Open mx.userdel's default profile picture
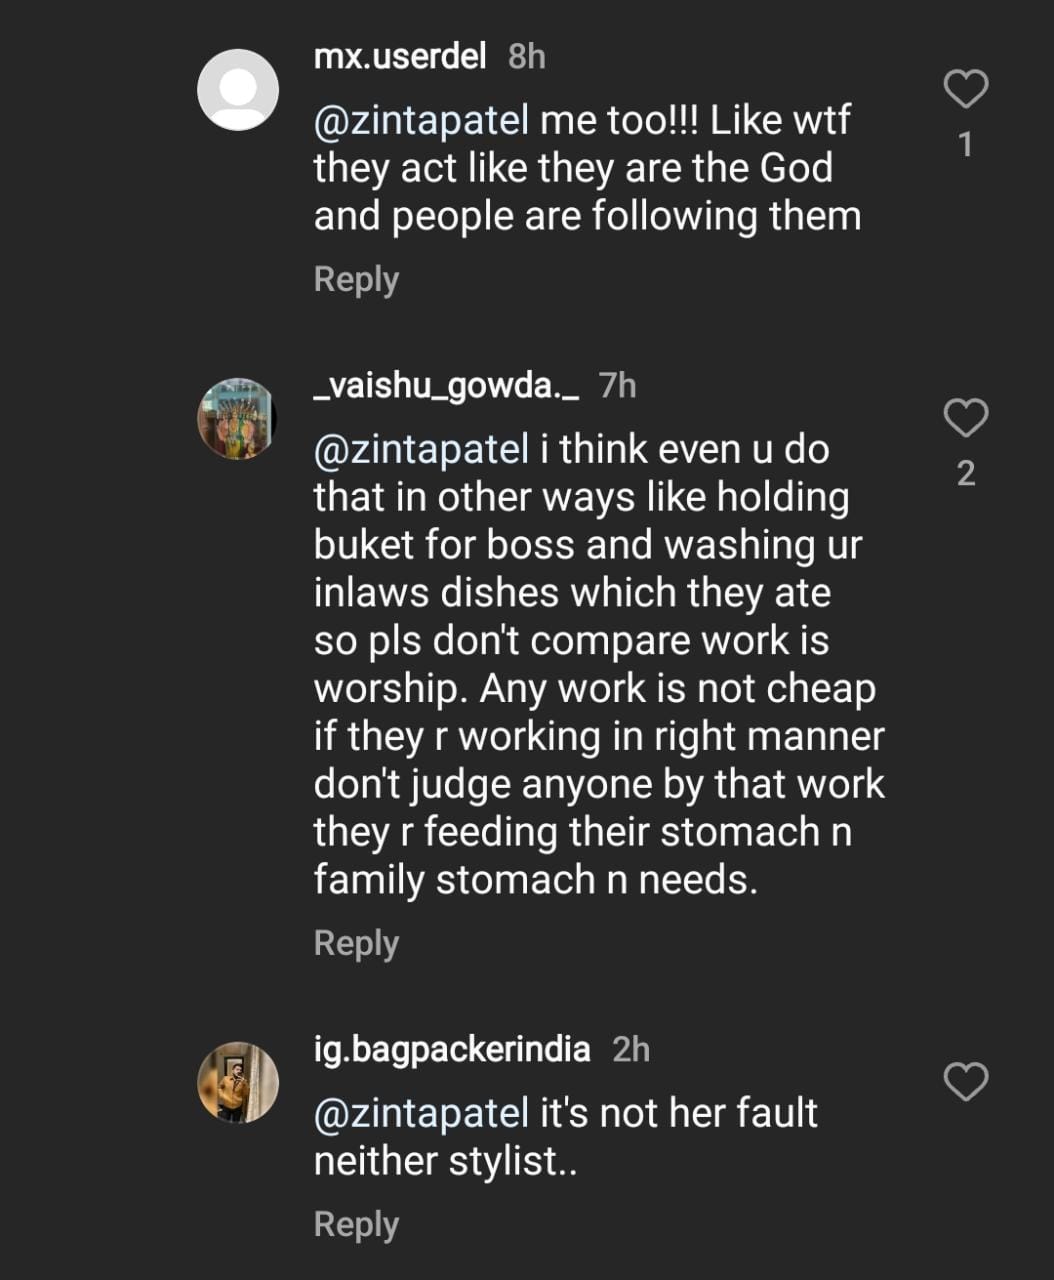 [x=238, y=89]
